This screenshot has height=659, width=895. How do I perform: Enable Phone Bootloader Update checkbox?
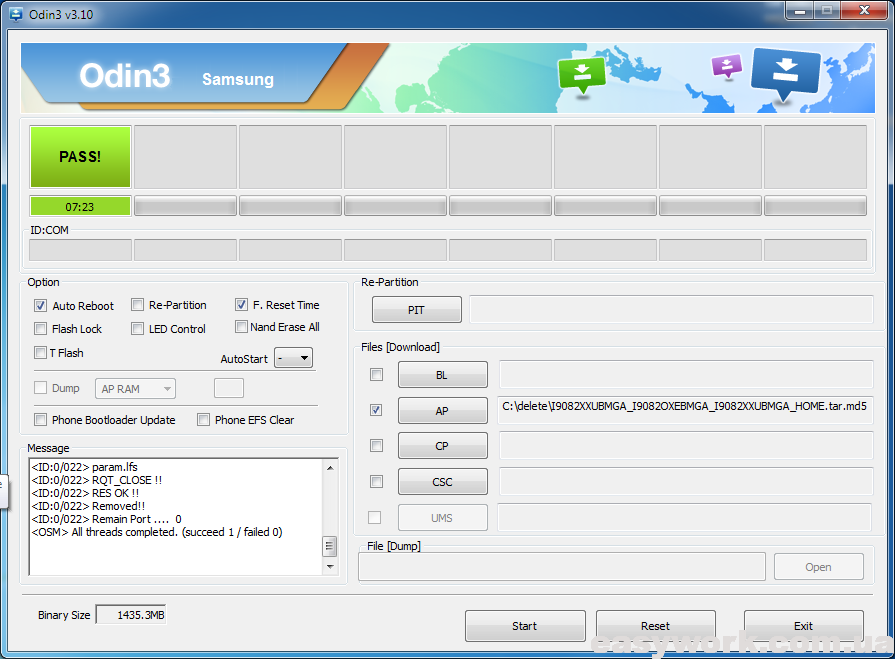pos(40,420)
